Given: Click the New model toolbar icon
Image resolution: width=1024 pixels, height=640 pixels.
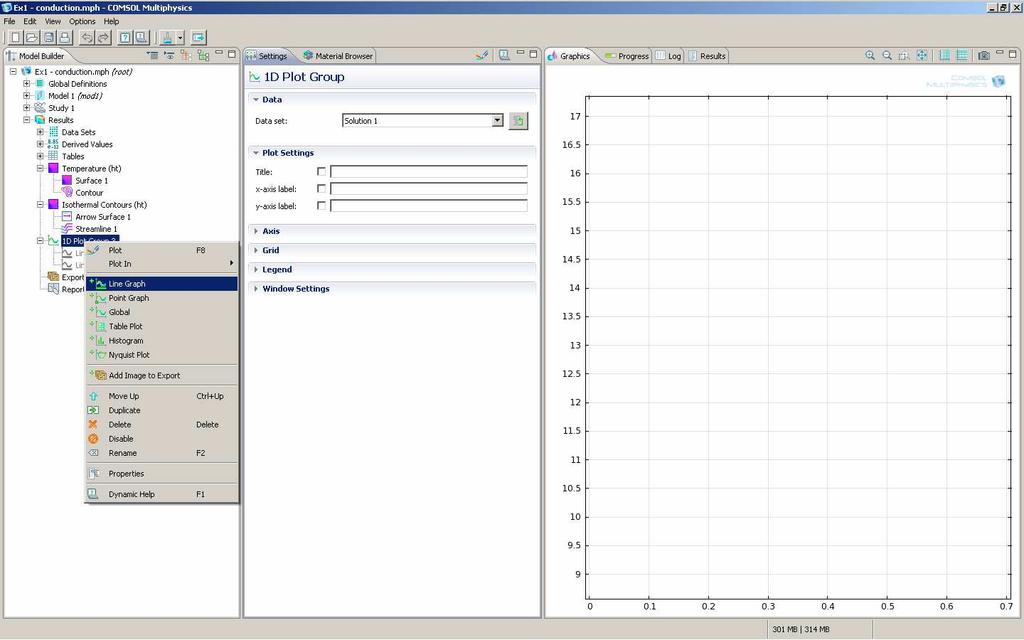Looking at the screenshot, I should click(15, 37).
